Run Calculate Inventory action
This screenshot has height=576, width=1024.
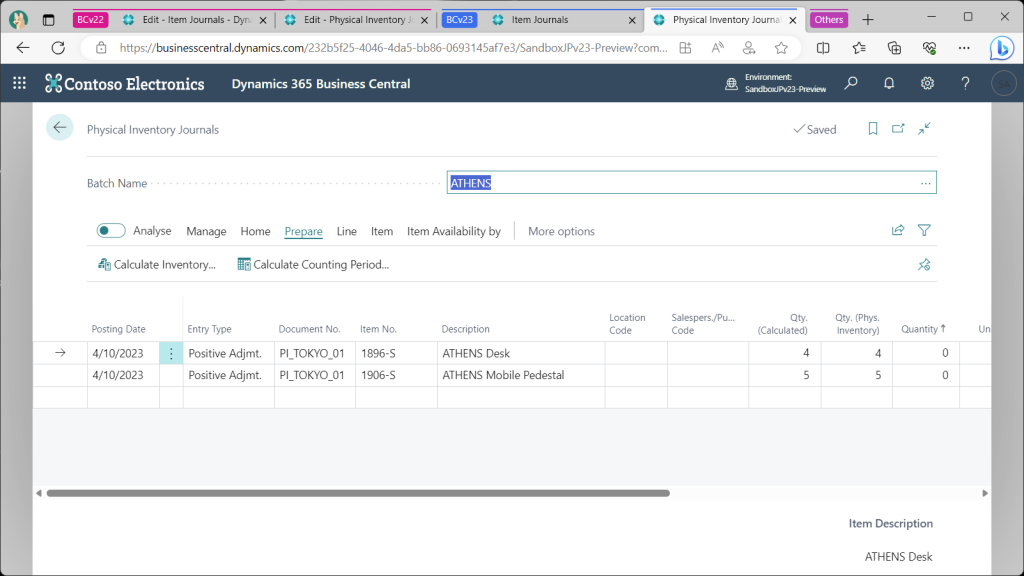click(157, 264)
